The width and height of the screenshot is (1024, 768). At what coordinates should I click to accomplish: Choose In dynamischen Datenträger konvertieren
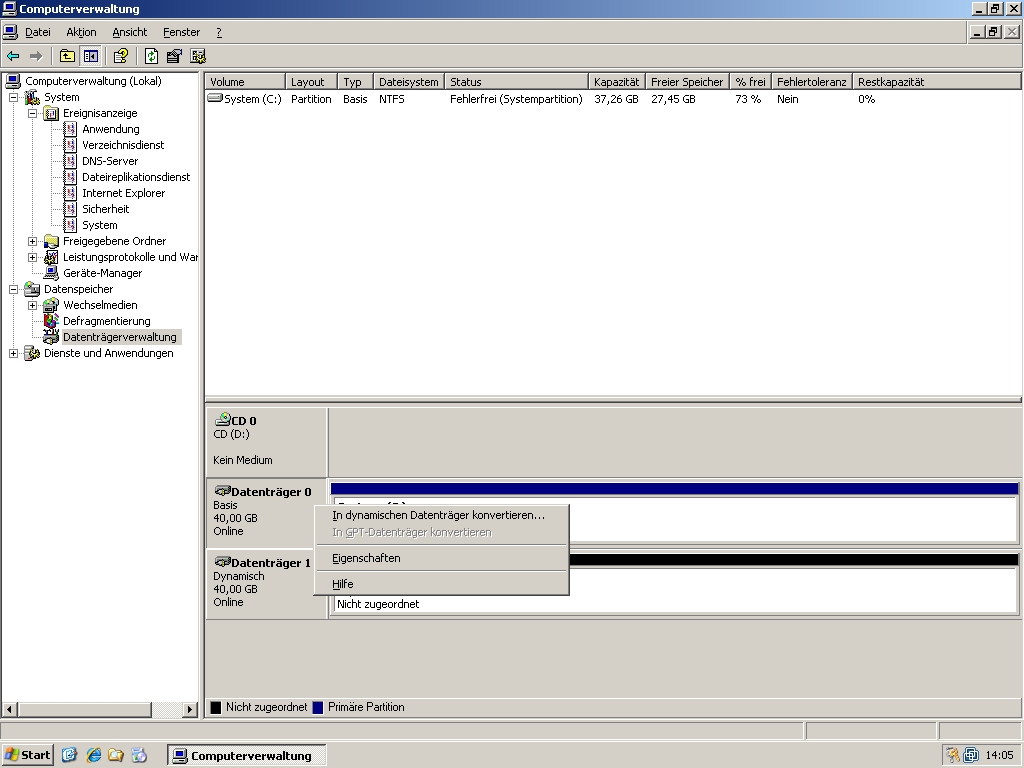[x=438, y=515]
